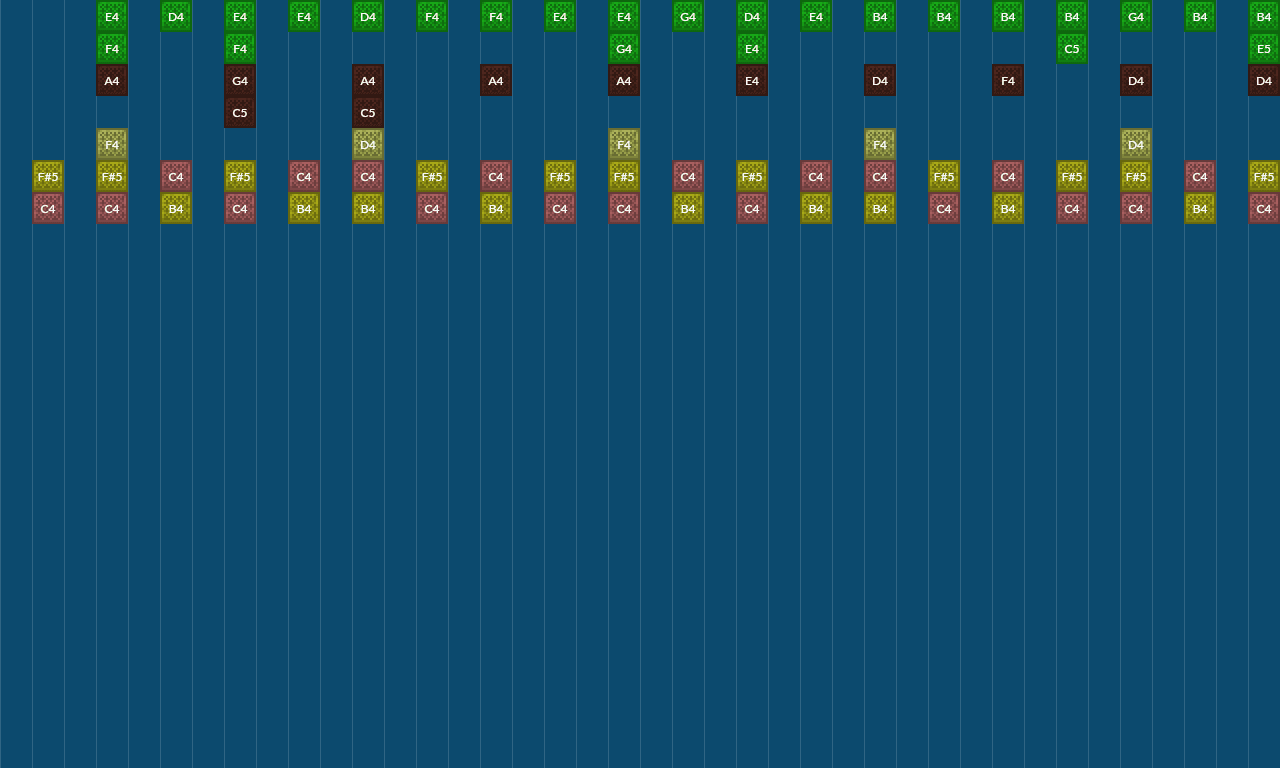This screenshot has height=768, width=1280.
Task: Click the green C5 note block
Action: pyautogui.click(x=1072, y=48)
